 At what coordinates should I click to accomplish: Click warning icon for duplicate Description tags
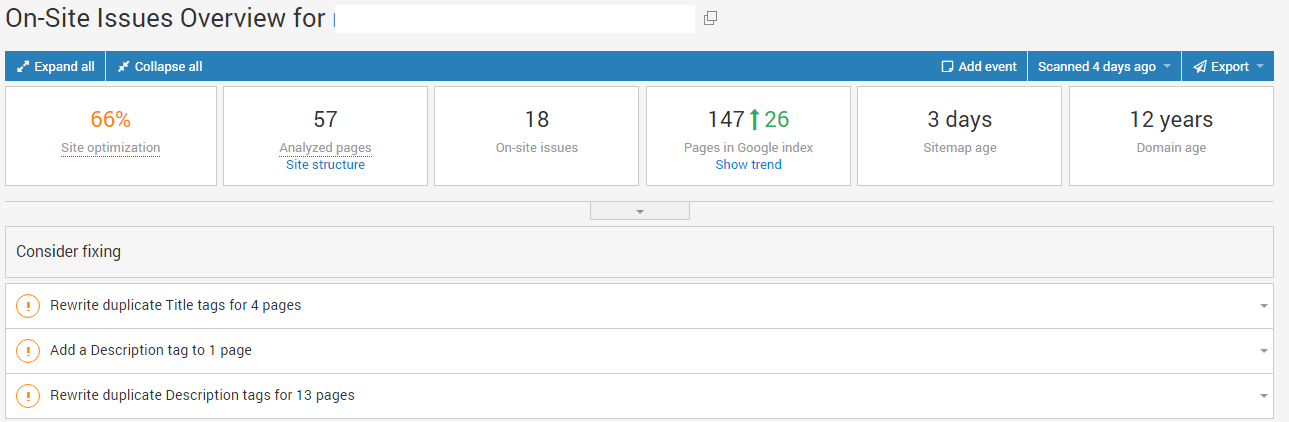(x=28, y=396)
